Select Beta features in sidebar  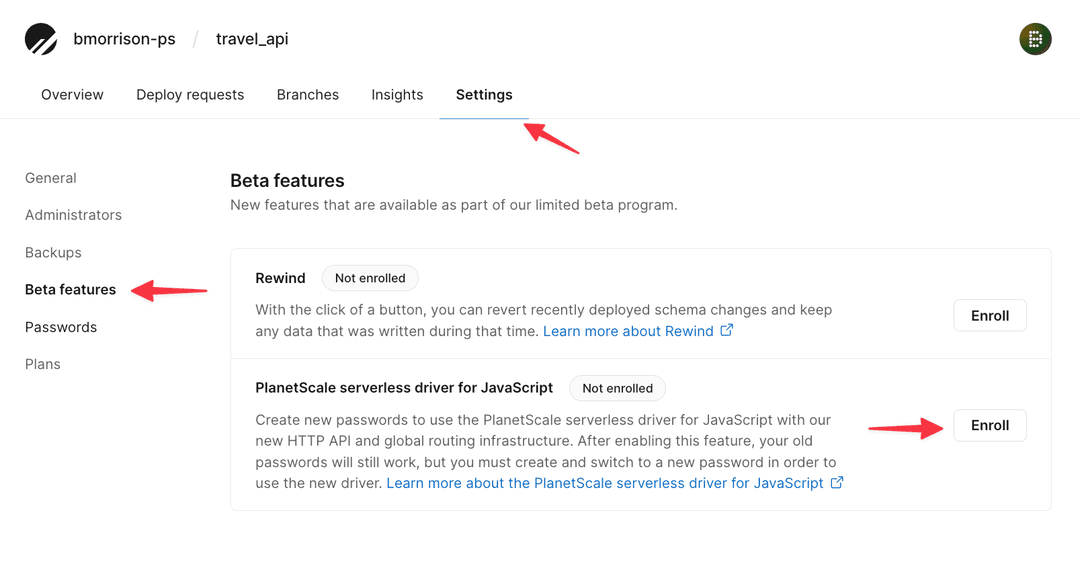pyautogui.click(x=70, y=290)
